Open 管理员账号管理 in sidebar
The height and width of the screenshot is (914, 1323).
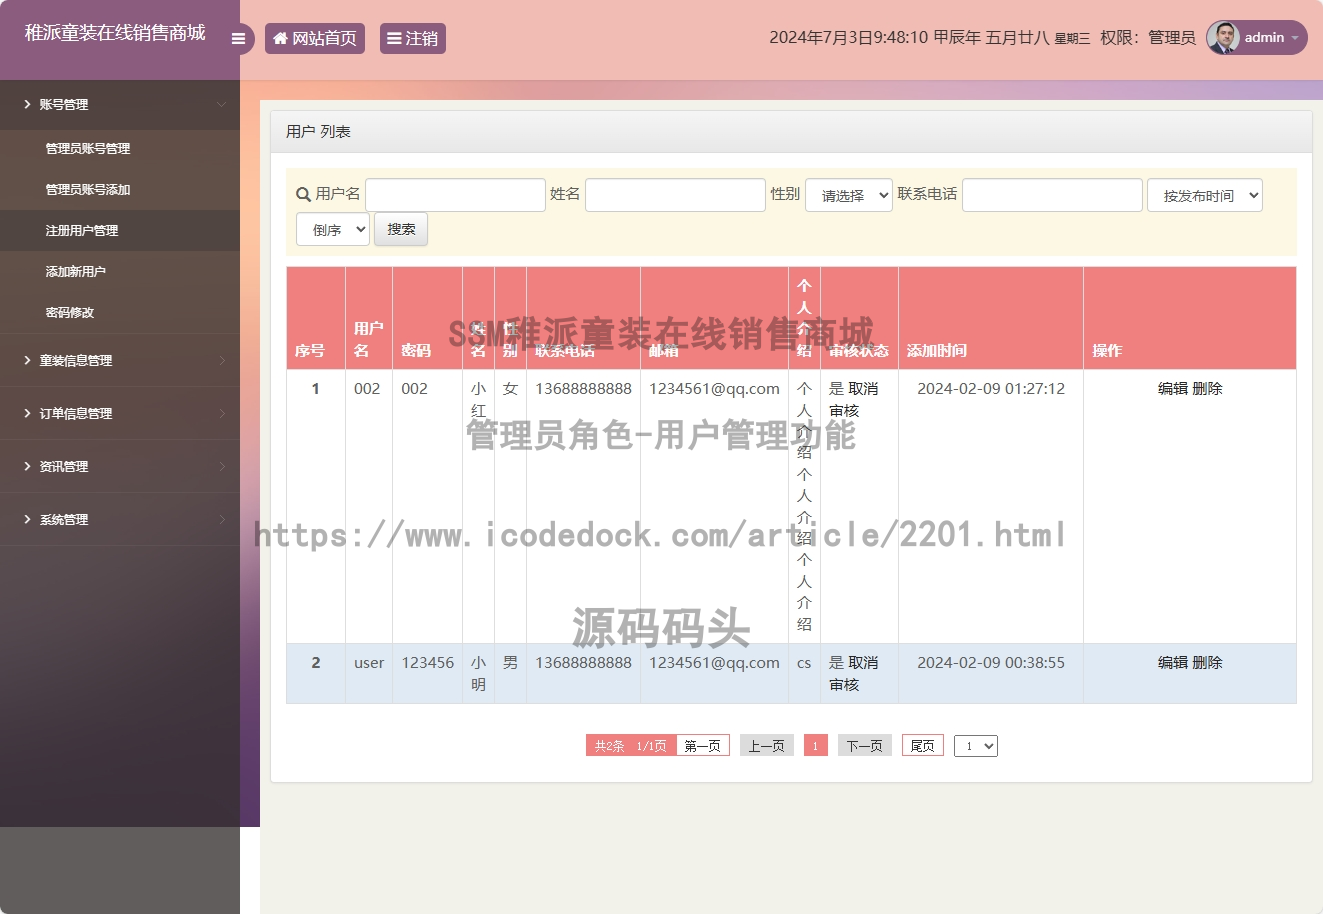88,148
